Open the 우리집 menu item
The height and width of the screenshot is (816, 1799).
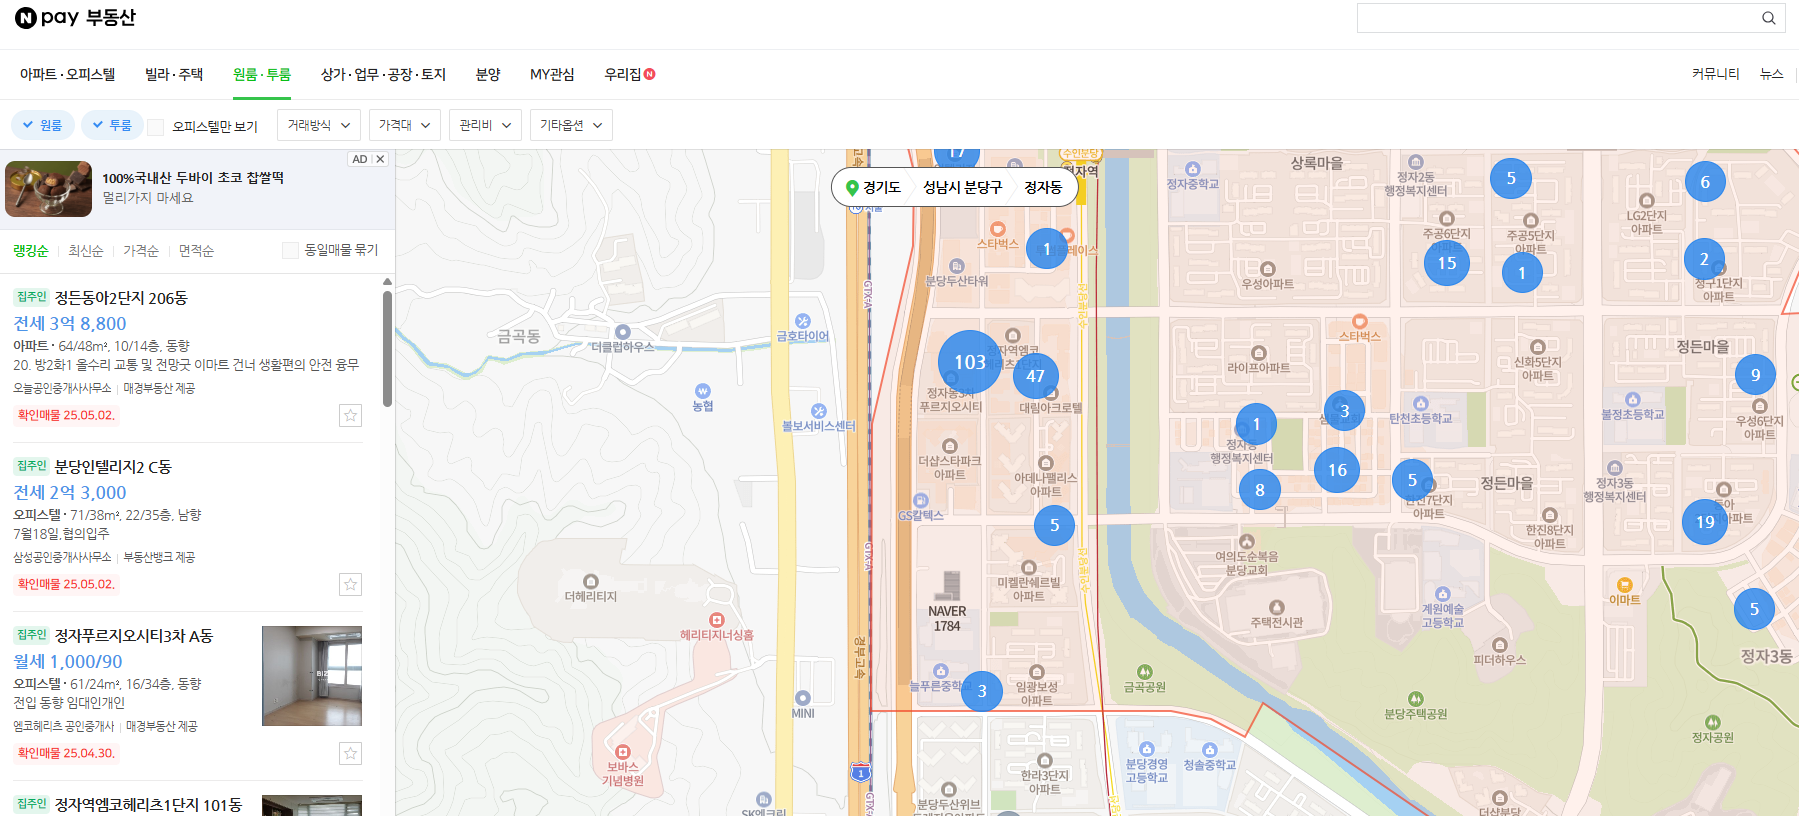pos(629,74)
